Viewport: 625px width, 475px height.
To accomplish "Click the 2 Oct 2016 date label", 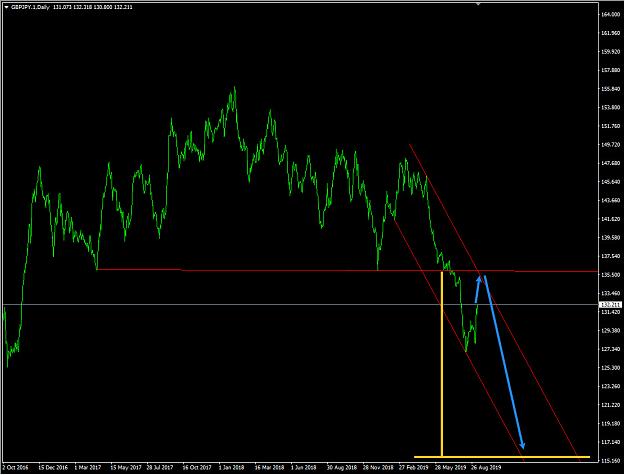I will pos(16,467).
